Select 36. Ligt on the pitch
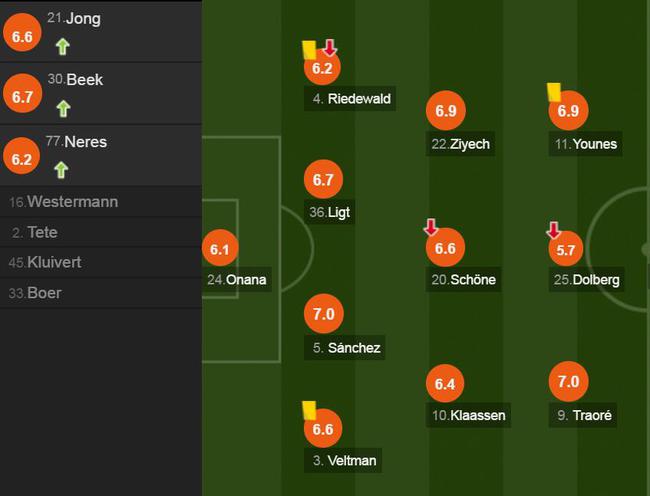Viewport: 650px width, 496px height. click(331, 212)
